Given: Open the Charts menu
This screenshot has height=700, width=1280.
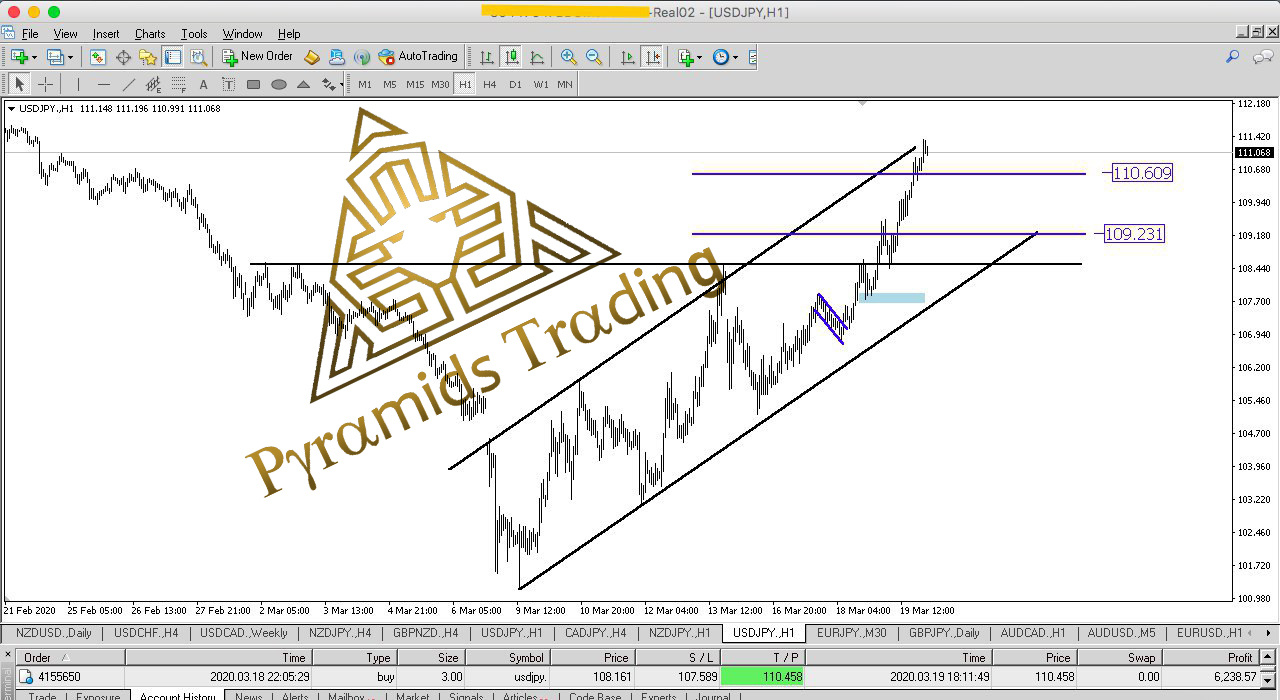Looking at the screenshot, I should coord(150,34).
